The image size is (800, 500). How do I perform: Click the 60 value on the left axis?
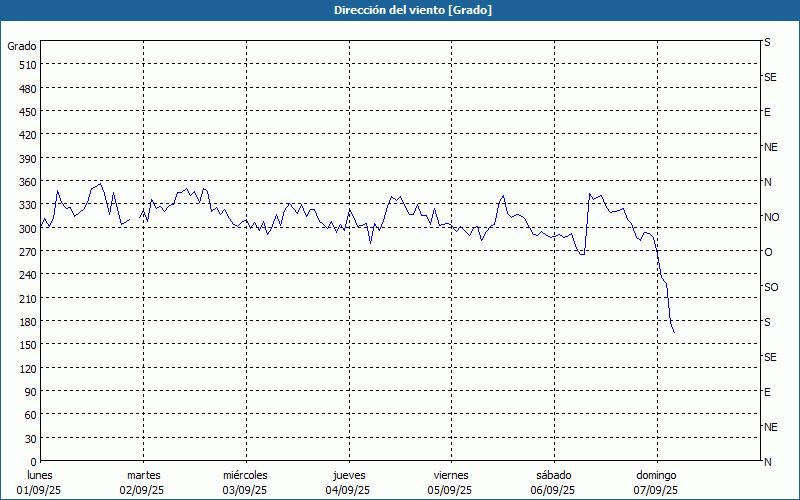(x=31, y=415)
